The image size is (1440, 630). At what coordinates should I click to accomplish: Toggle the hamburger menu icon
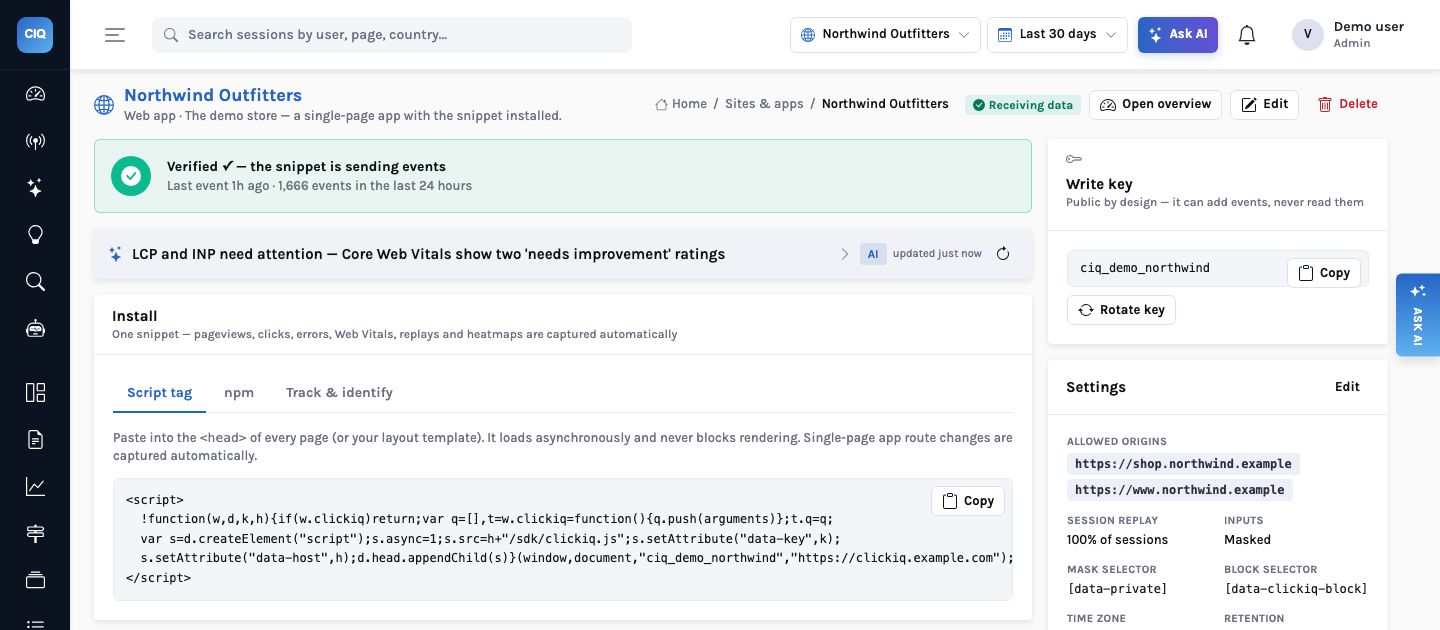[x=115, y=34]
